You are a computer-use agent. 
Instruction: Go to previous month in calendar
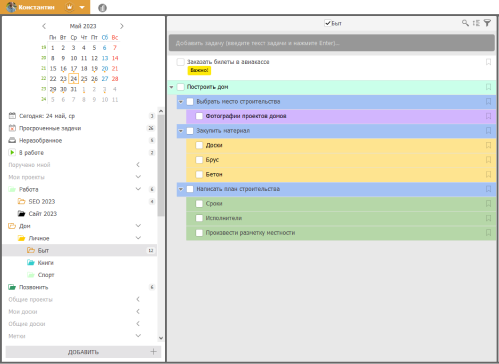[44, 26]
